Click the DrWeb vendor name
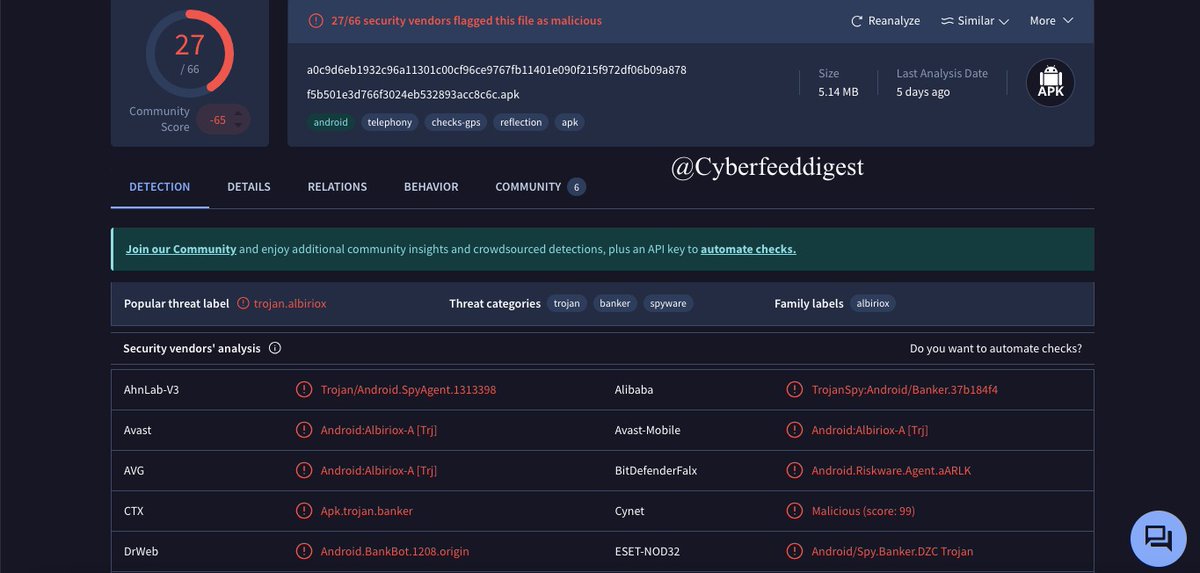This screenshot has height=573, width=1200. [x=141, y=552]
